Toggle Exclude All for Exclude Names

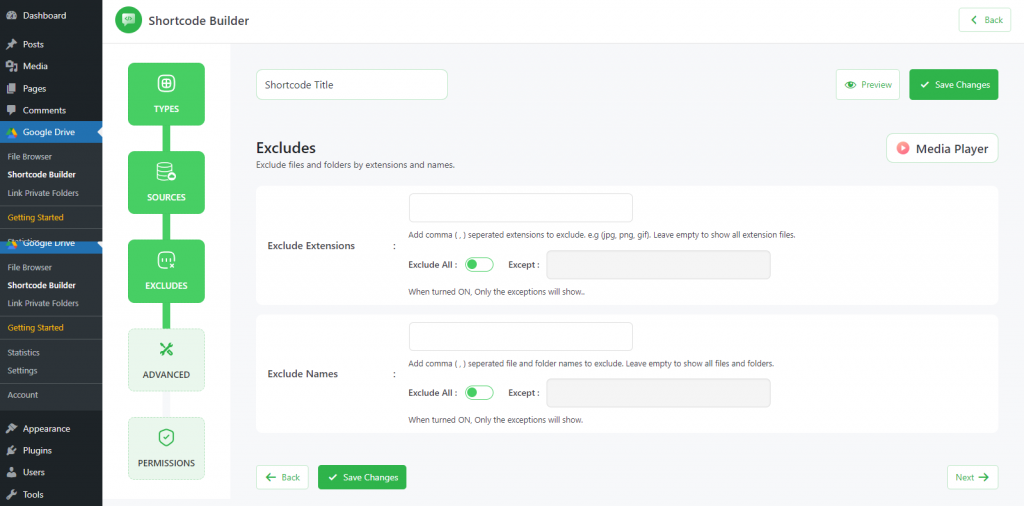point(479,392)
